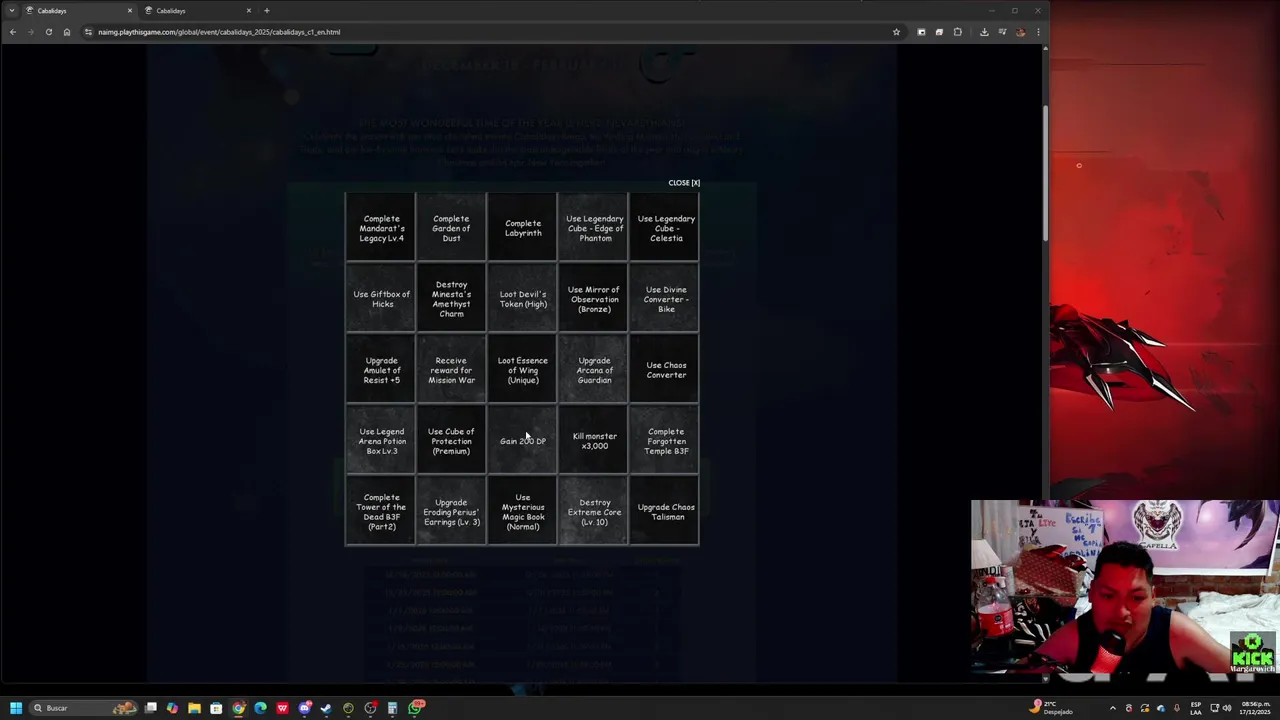Expand the system tray hidden icons
This screenshot has width=1280, height=720.
(1112, 708)
